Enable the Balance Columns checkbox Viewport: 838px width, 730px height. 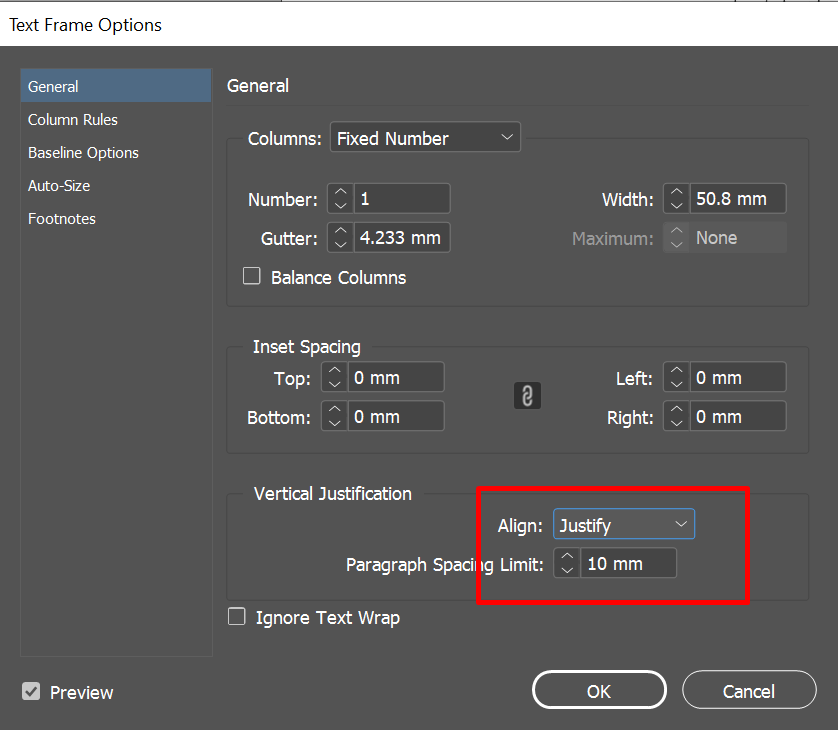point(252,276)
